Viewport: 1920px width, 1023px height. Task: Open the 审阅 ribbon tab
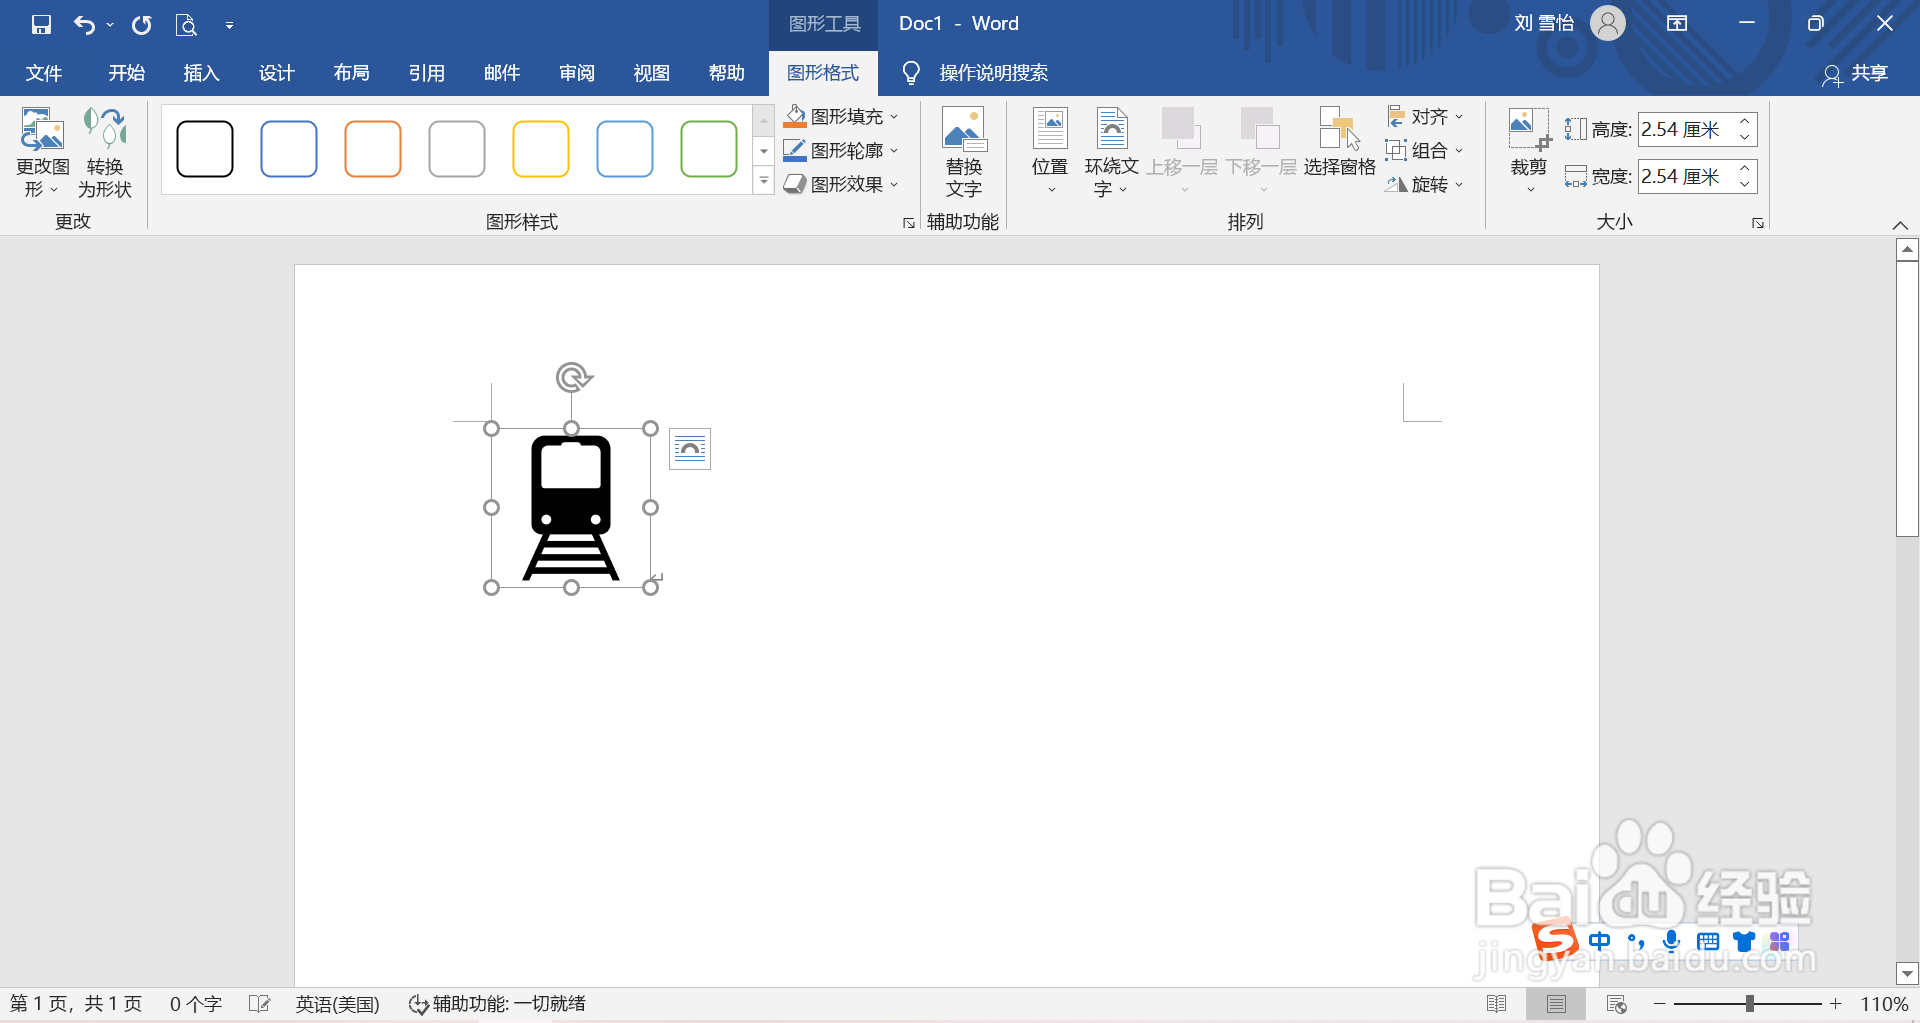[575, 72]
